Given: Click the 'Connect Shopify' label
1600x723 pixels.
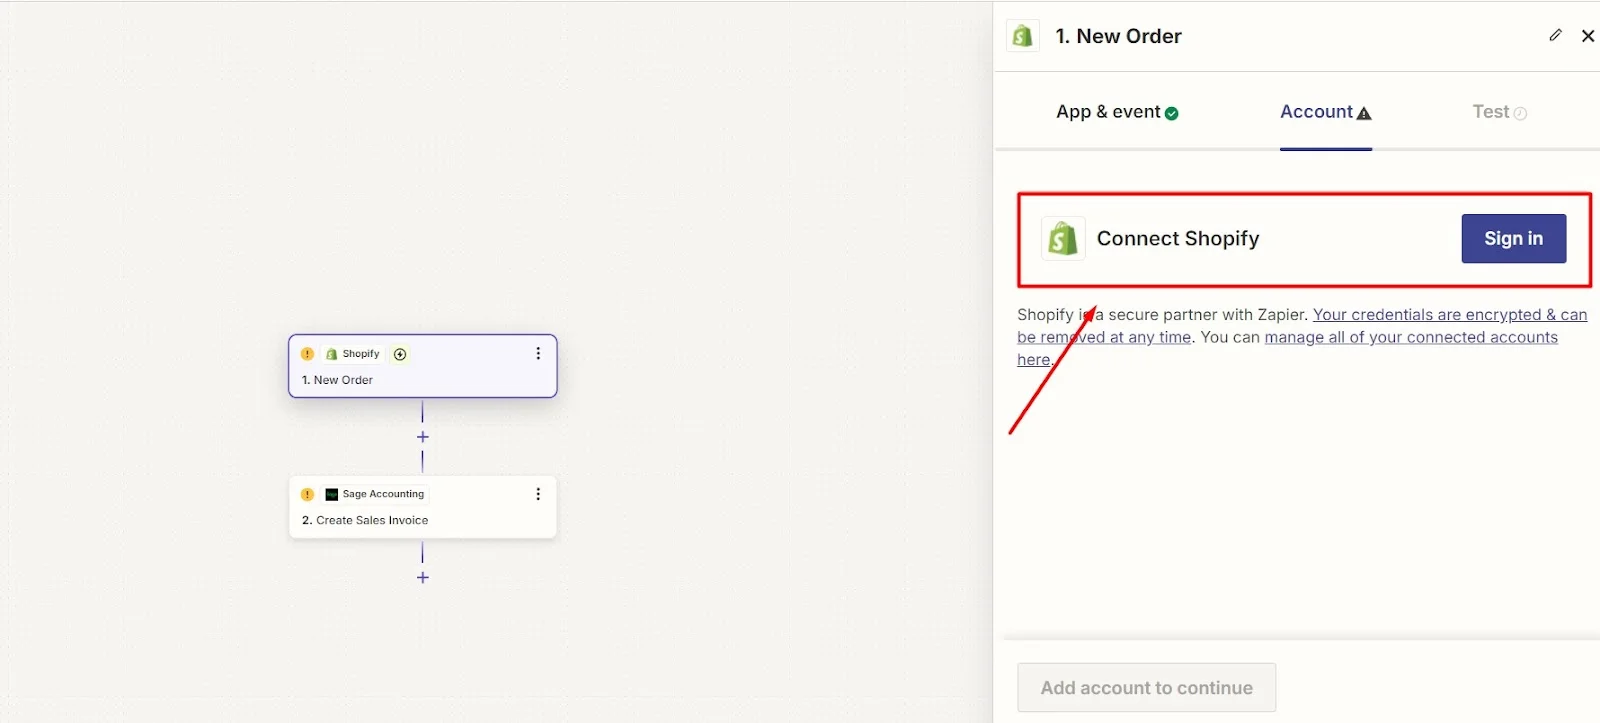Looking at the screenshot, I should pos(1178,238).
